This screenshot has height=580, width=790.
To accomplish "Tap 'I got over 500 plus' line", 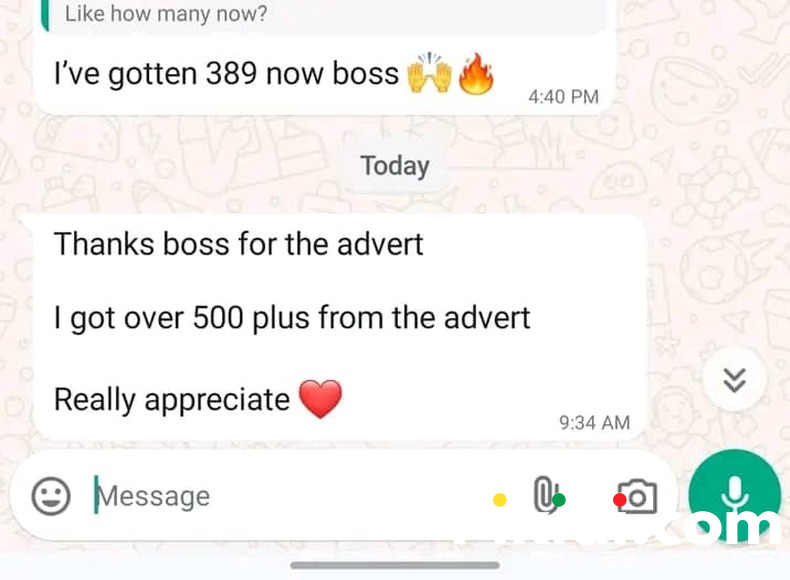I will 292,318.
